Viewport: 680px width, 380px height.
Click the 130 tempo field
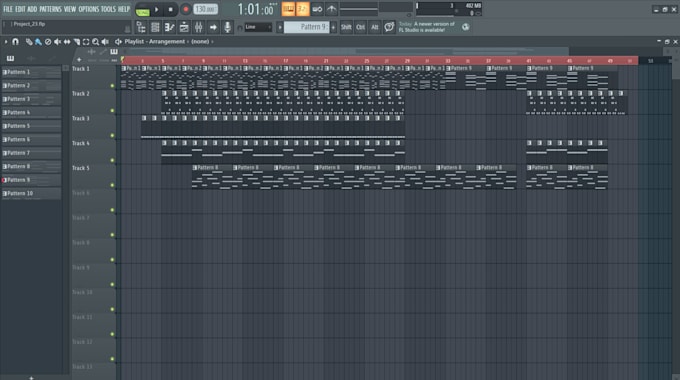pyautogui.click(x=206, y=9)
